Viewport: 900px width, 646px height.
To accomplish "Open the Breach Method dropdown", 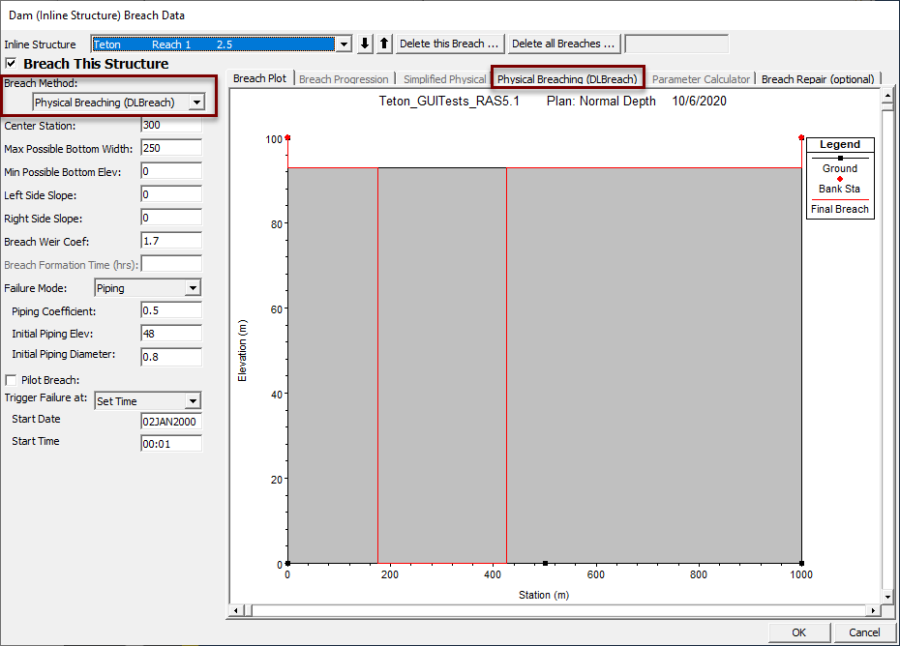I will (x=197, y=102).
